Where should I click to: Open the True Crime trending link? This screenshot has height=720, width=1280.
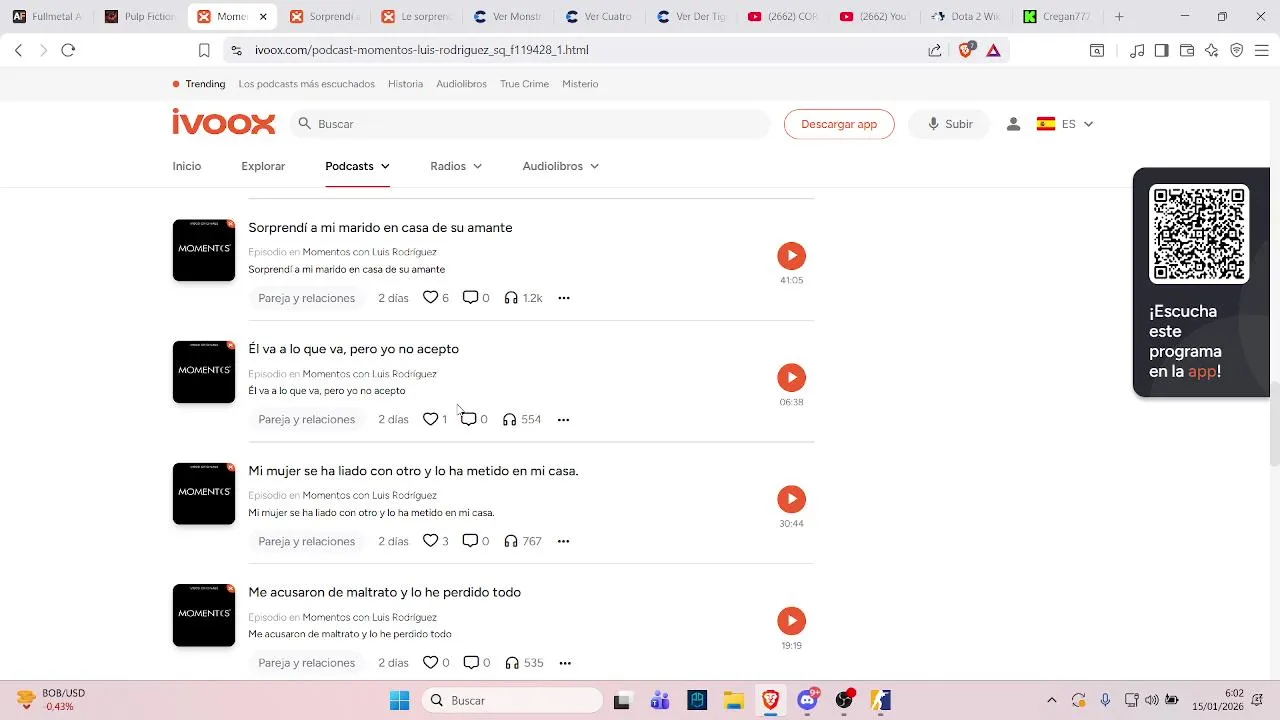(524, 84)
